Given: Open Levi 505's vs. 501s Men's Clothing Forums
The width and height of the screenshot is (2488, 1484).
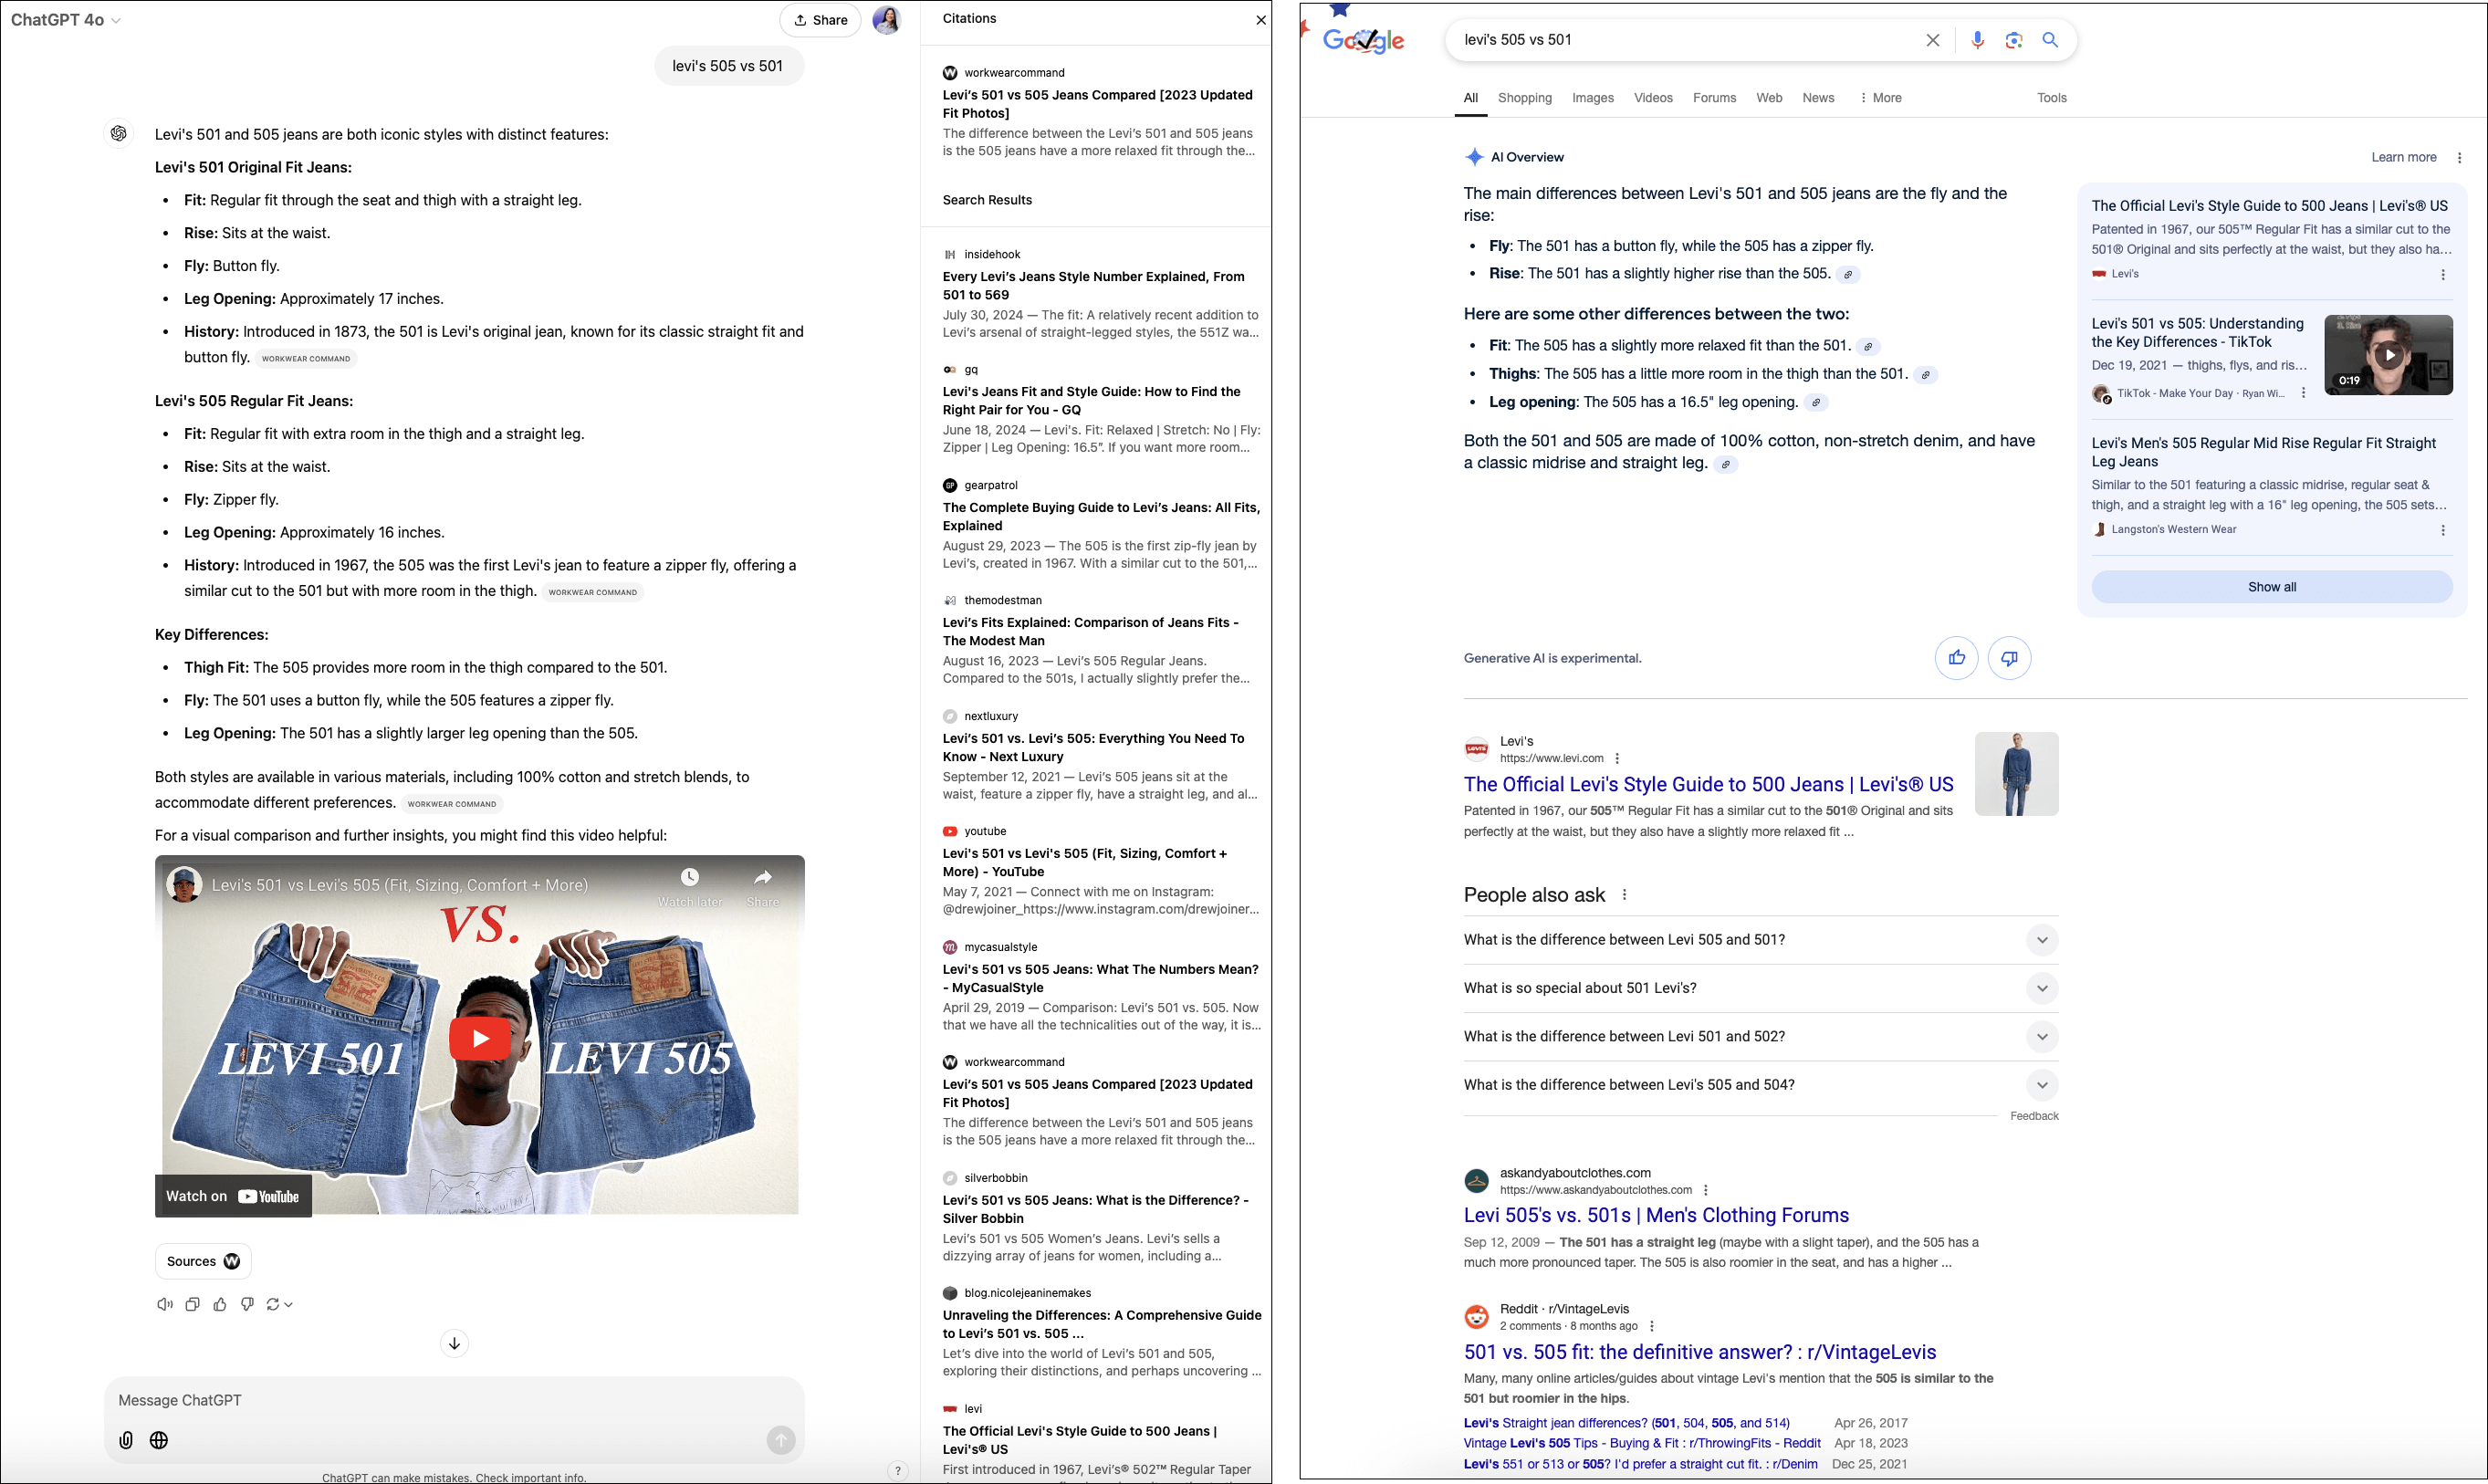Looking at the screenshot, I should tap(1656, 1215).
